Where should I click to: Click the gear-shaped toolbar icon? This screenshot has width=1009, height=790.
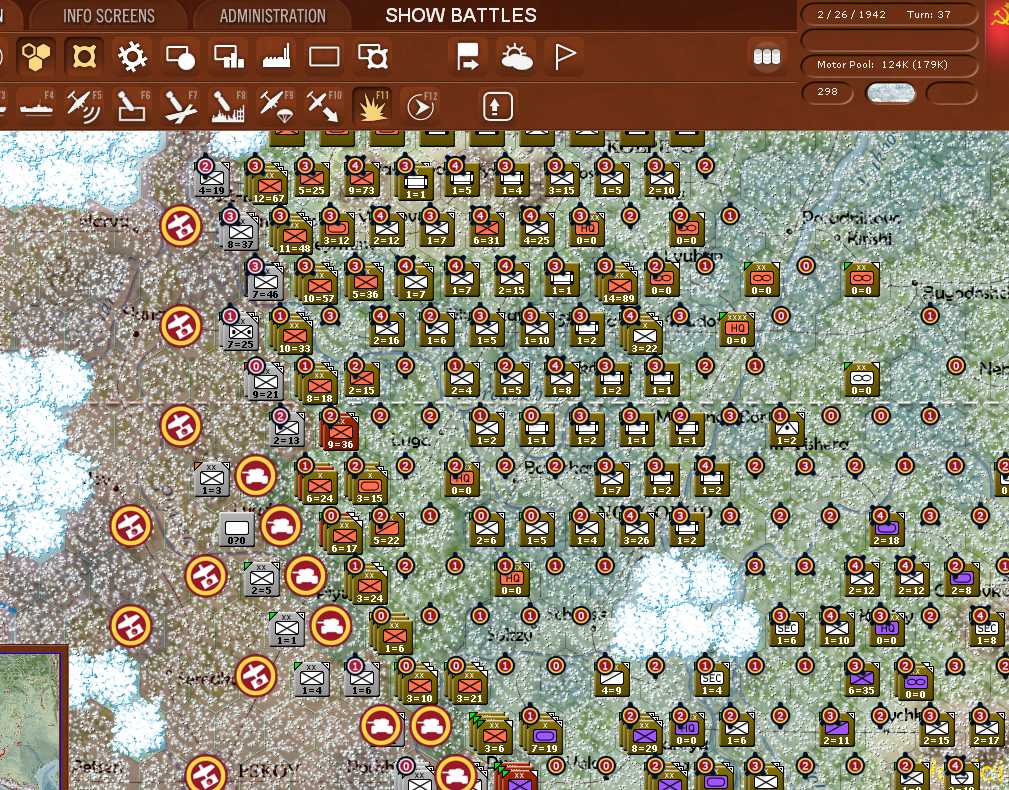(132, 57)
